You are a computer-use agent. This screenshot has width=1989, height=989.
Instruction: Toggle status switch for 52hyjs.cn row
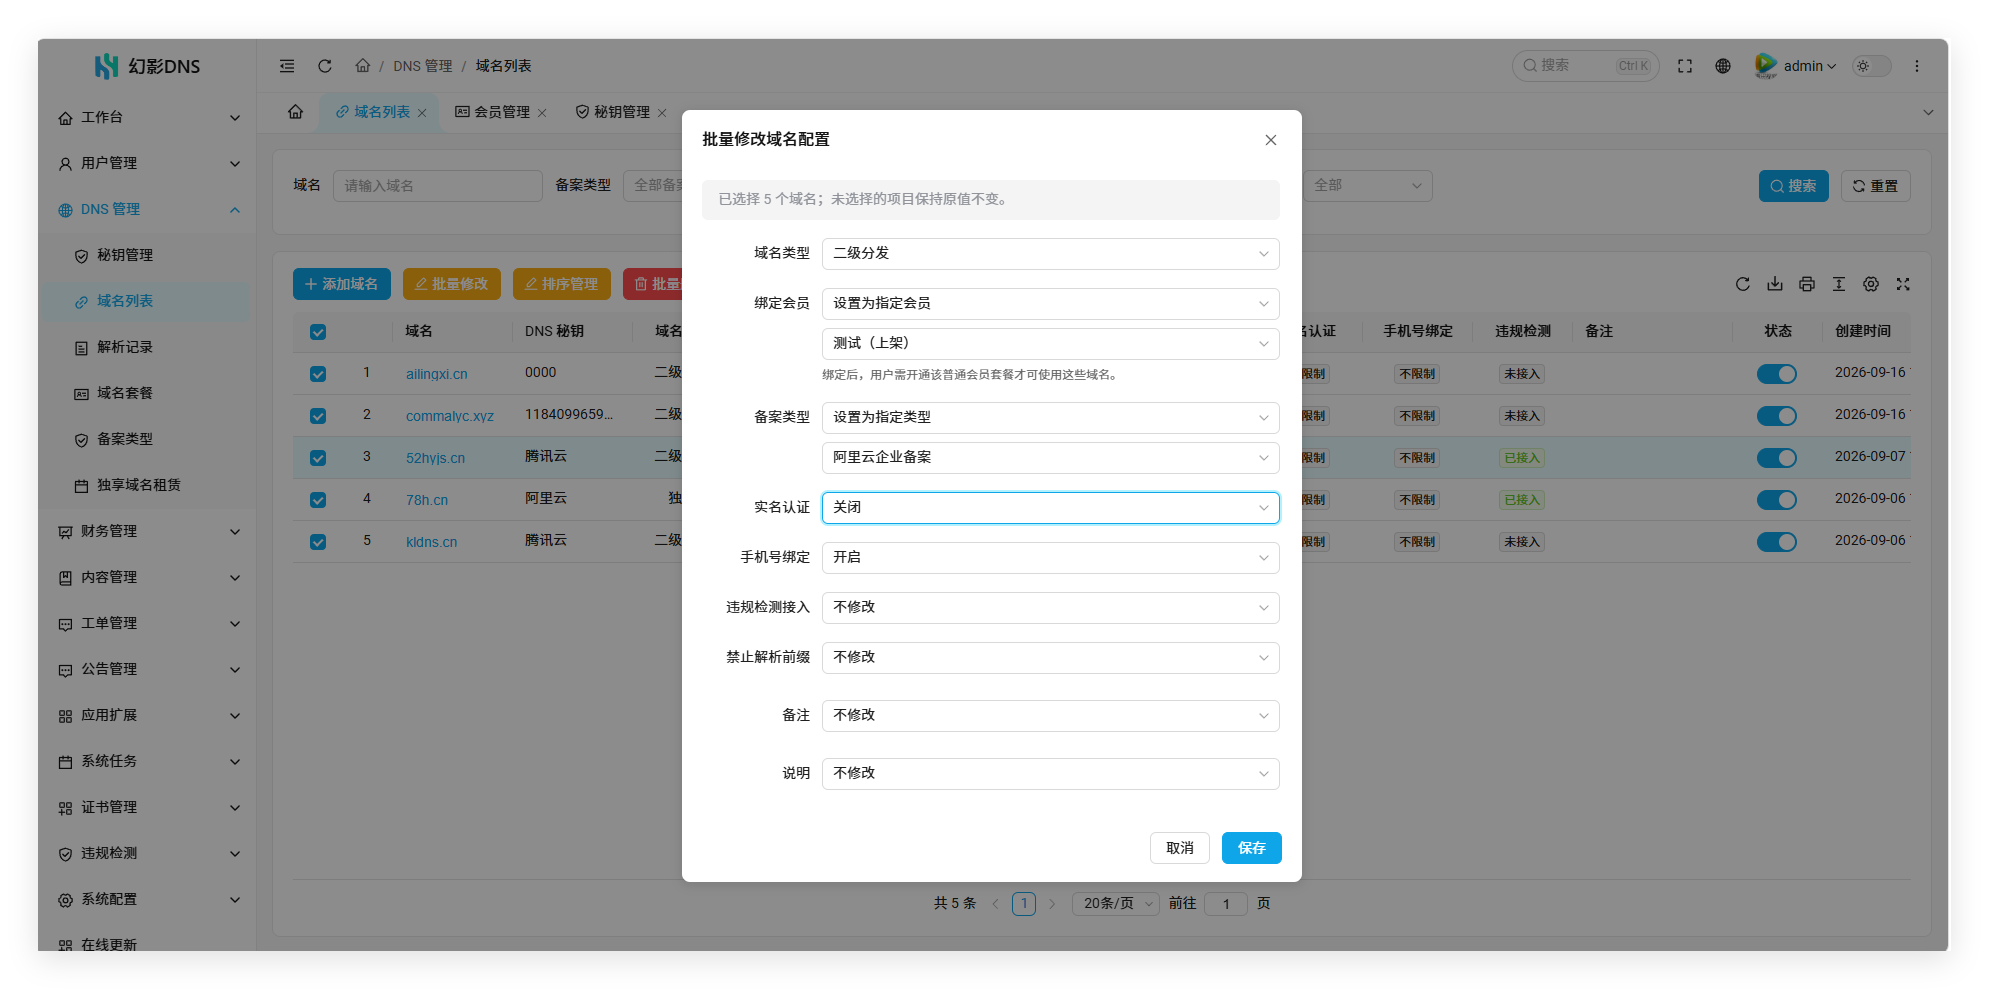point(1777,458)
